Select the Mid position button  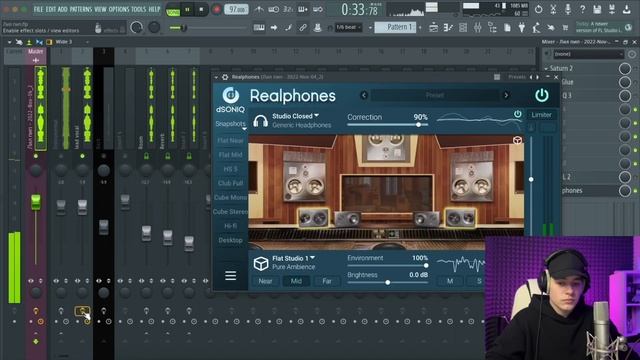(296, 281)
